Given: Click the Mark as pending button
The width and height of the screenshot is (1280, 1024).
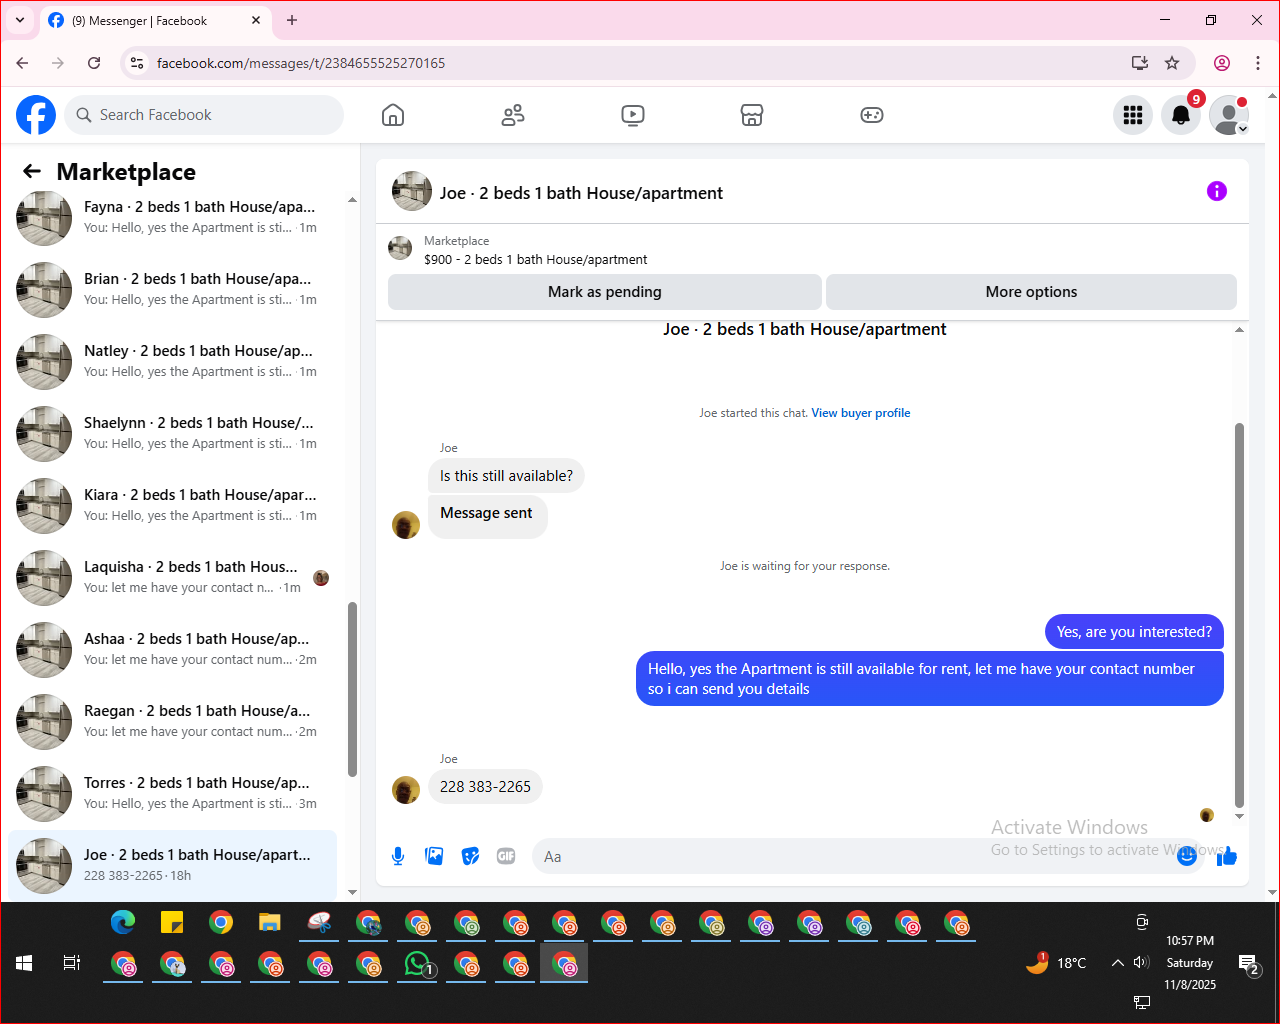Looking at the screenshot, I should 605,292.
